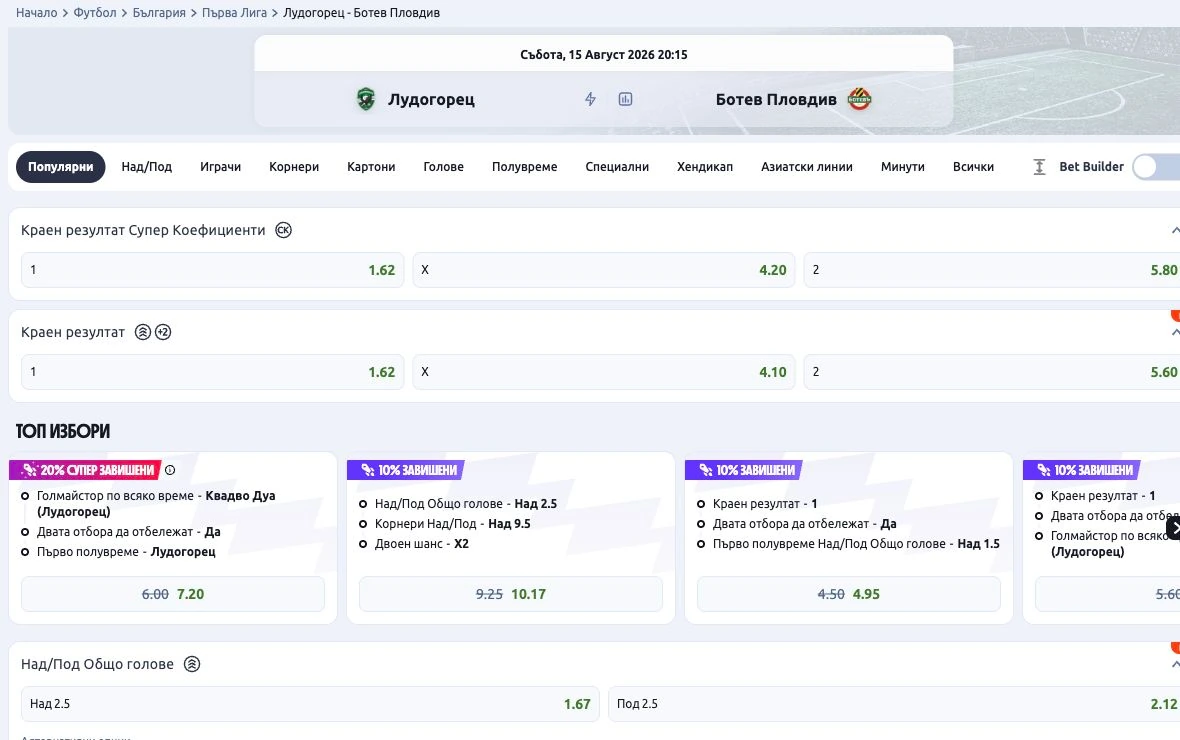Click Голмайстор по всяко време - Квадво Дуа

click(156, 504)
